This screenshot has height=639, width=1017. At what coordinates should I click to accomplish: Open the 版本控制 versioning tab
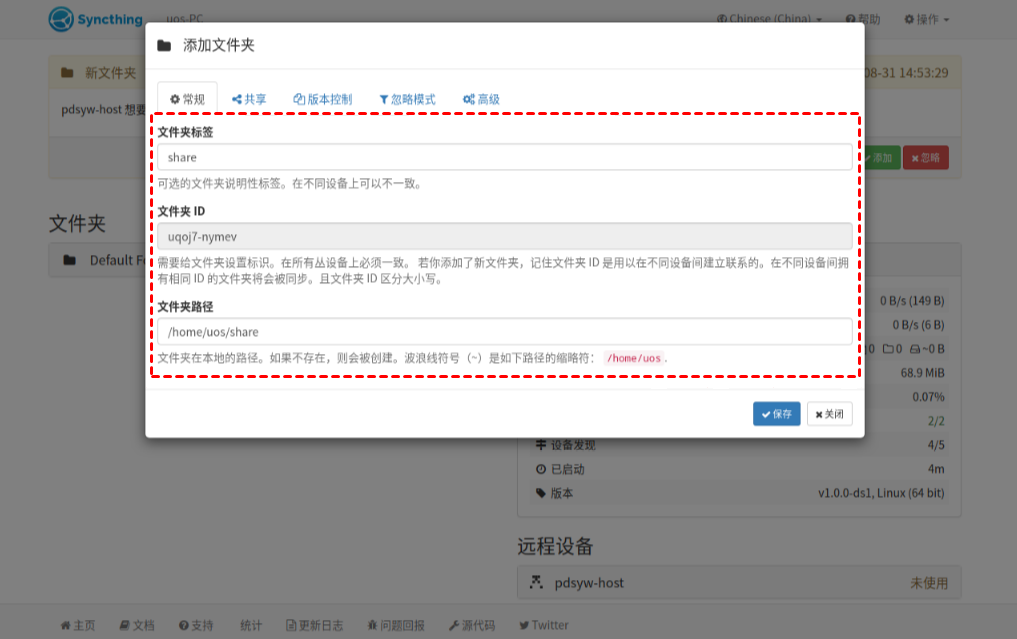coord(322,99)
